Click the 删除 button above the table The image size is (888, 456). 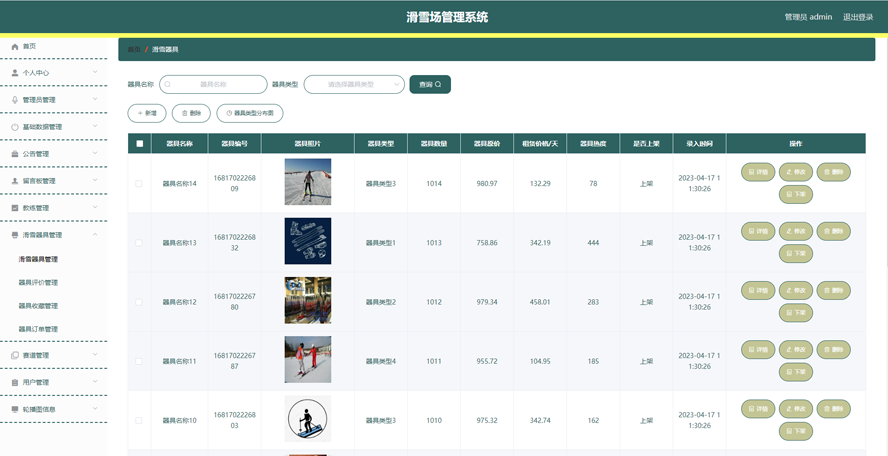point(191,113)
